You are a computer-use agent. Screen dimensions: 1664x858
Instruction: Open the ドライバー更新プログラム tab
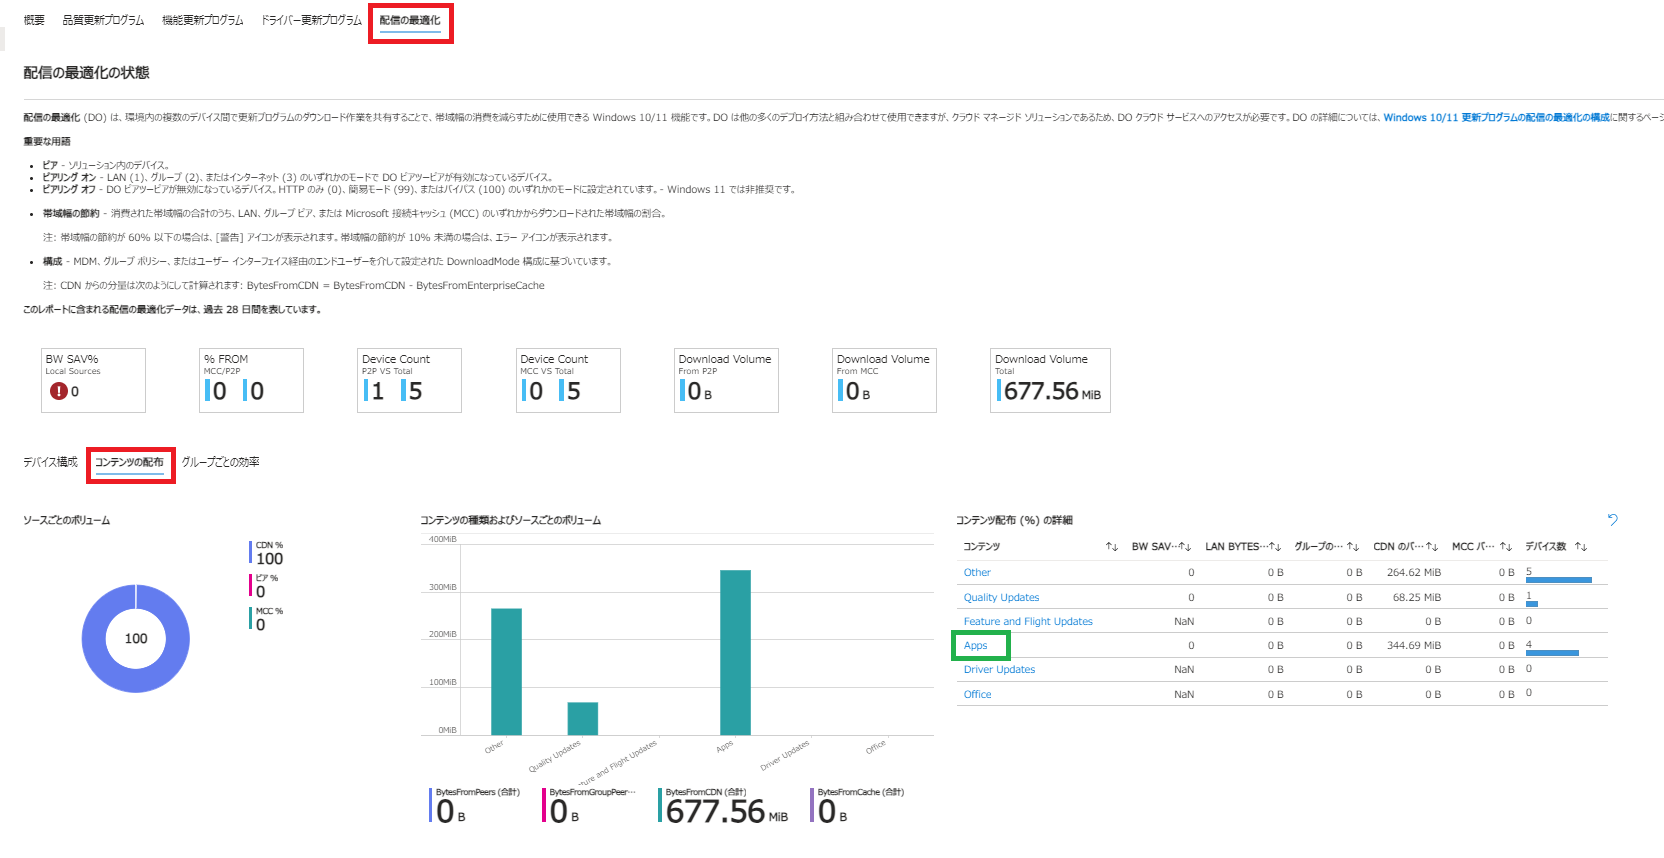pyautogui.click(x=311, y=20)
